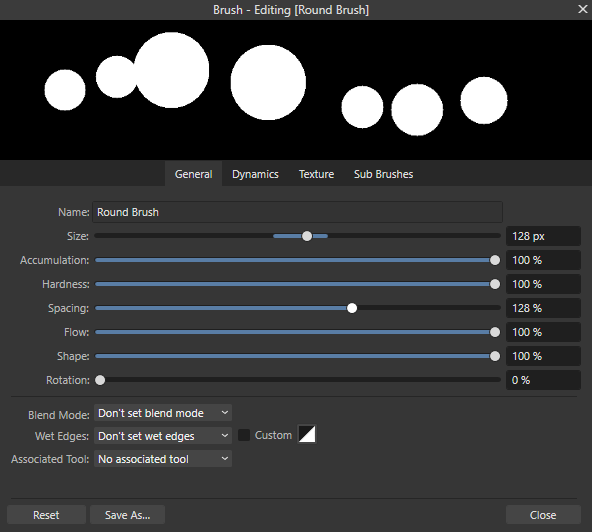
Task: Open the Wet Edges dropdown
Action: tap(163, 436)
